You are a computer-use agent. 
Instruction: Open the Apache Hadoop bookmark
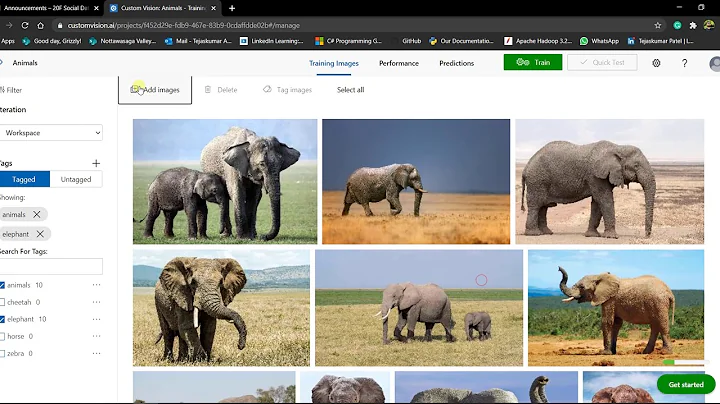coord(538,41)
